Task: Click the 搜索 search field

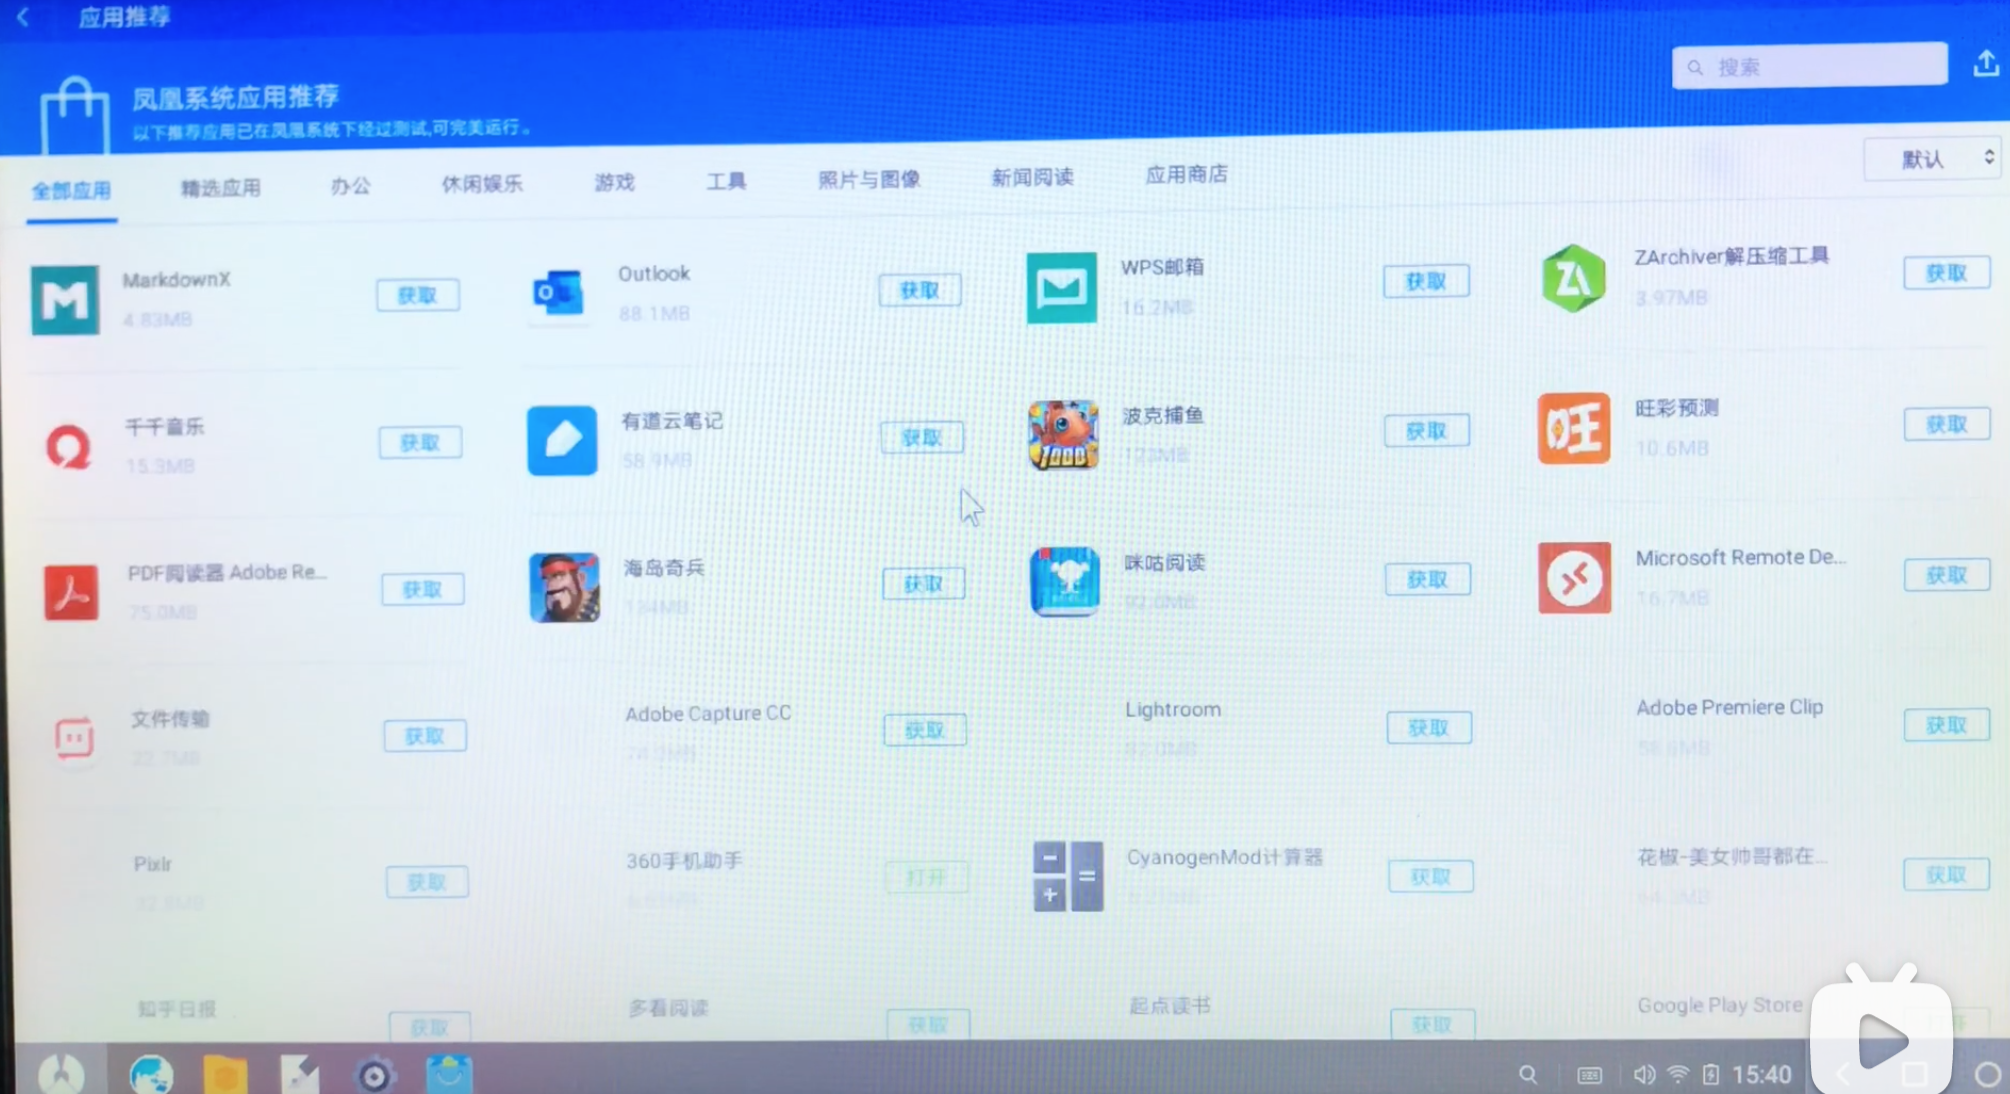Action: 1809,66
